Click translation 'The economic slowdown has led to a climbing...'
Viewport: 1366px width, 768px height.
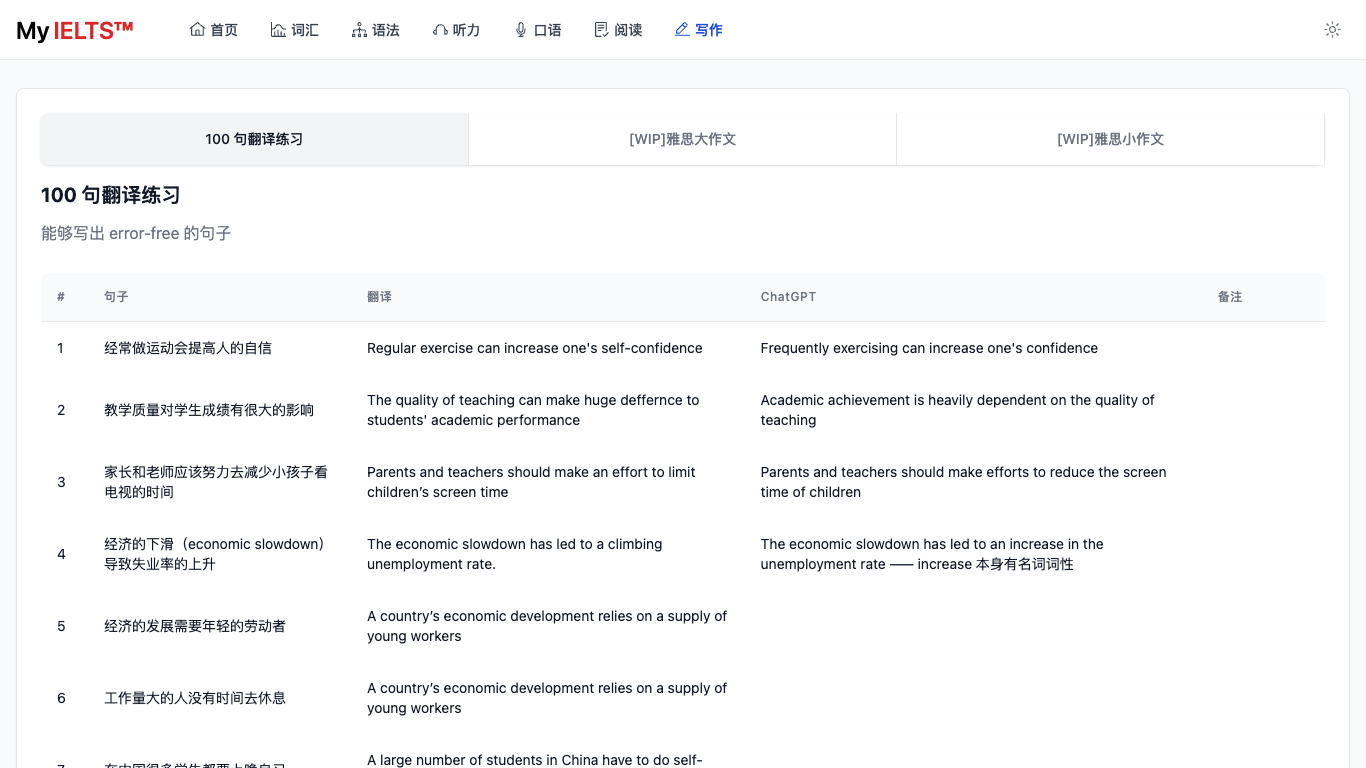515,554
